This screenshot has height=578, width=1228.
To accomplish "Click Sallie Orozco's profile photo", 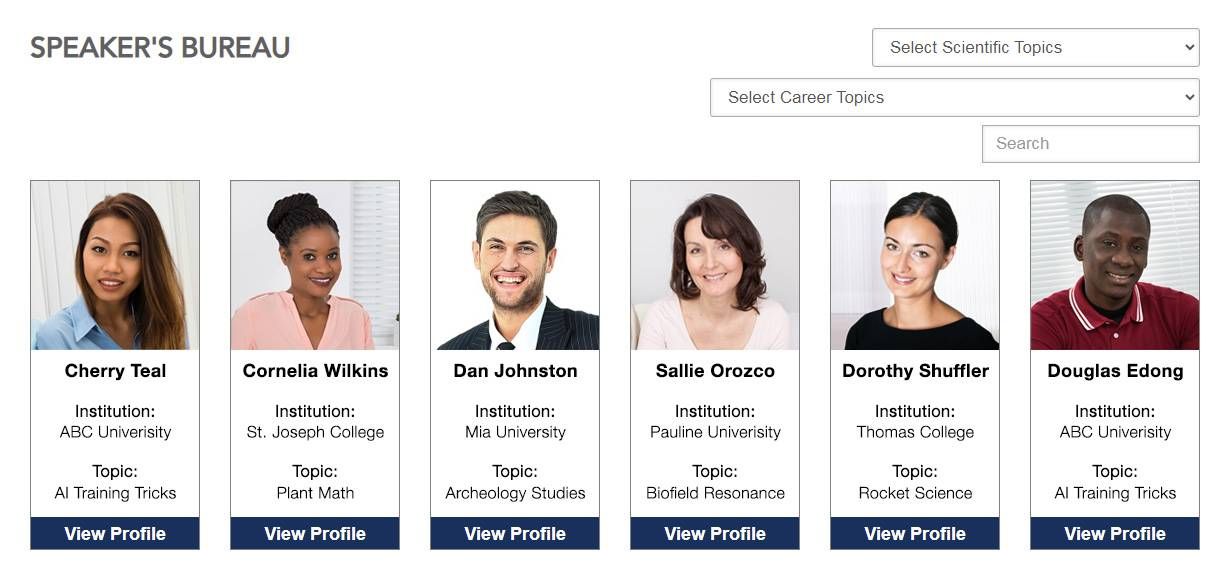I will coord(715,265).
